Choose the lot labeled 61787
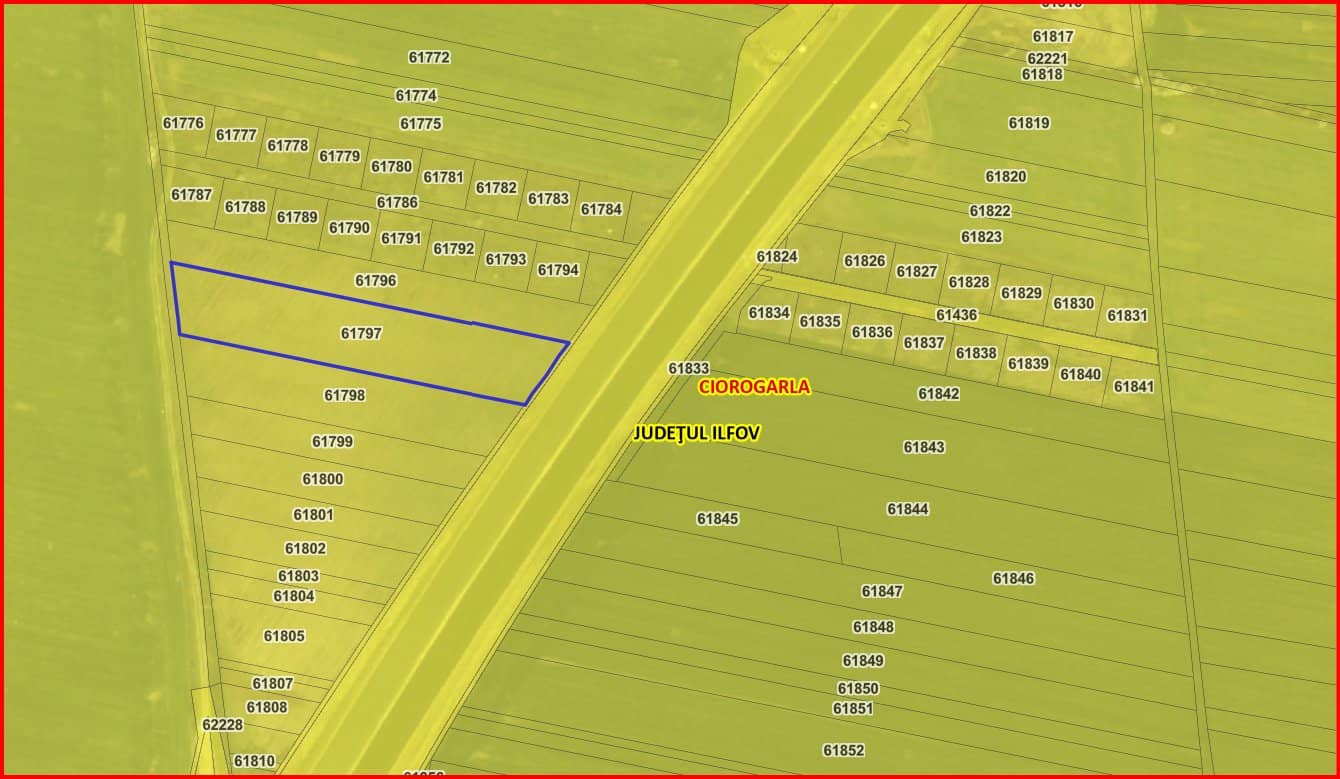 click(191, 194)
